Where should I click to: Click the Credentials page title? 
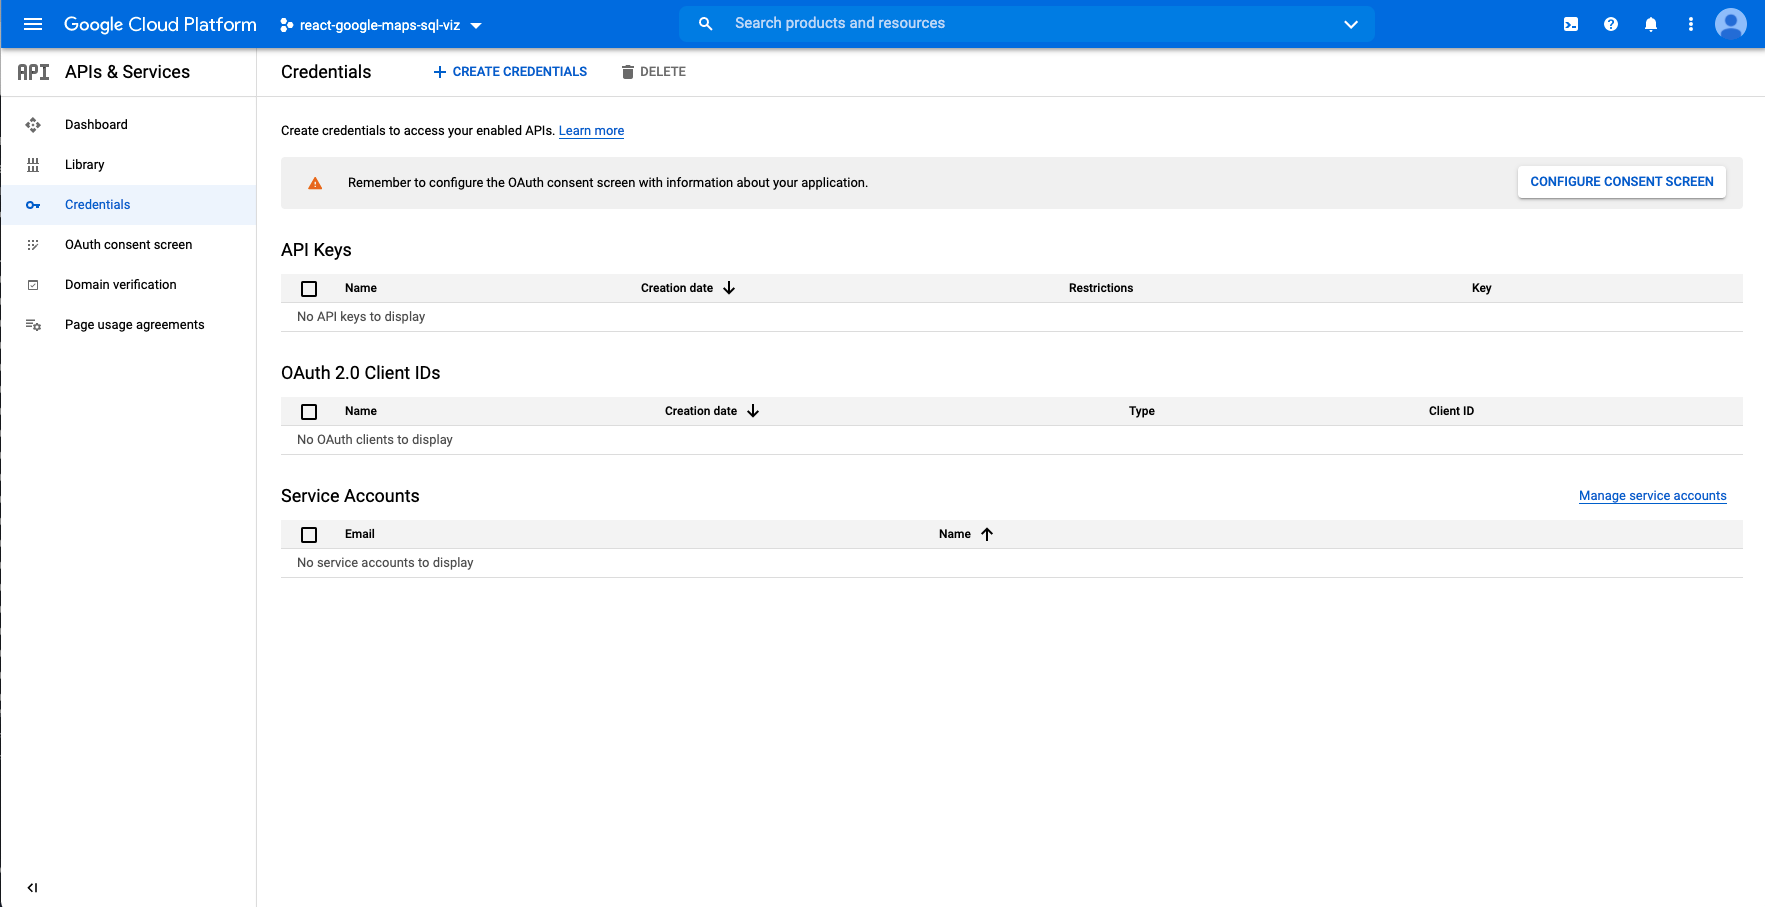[326, 72]
